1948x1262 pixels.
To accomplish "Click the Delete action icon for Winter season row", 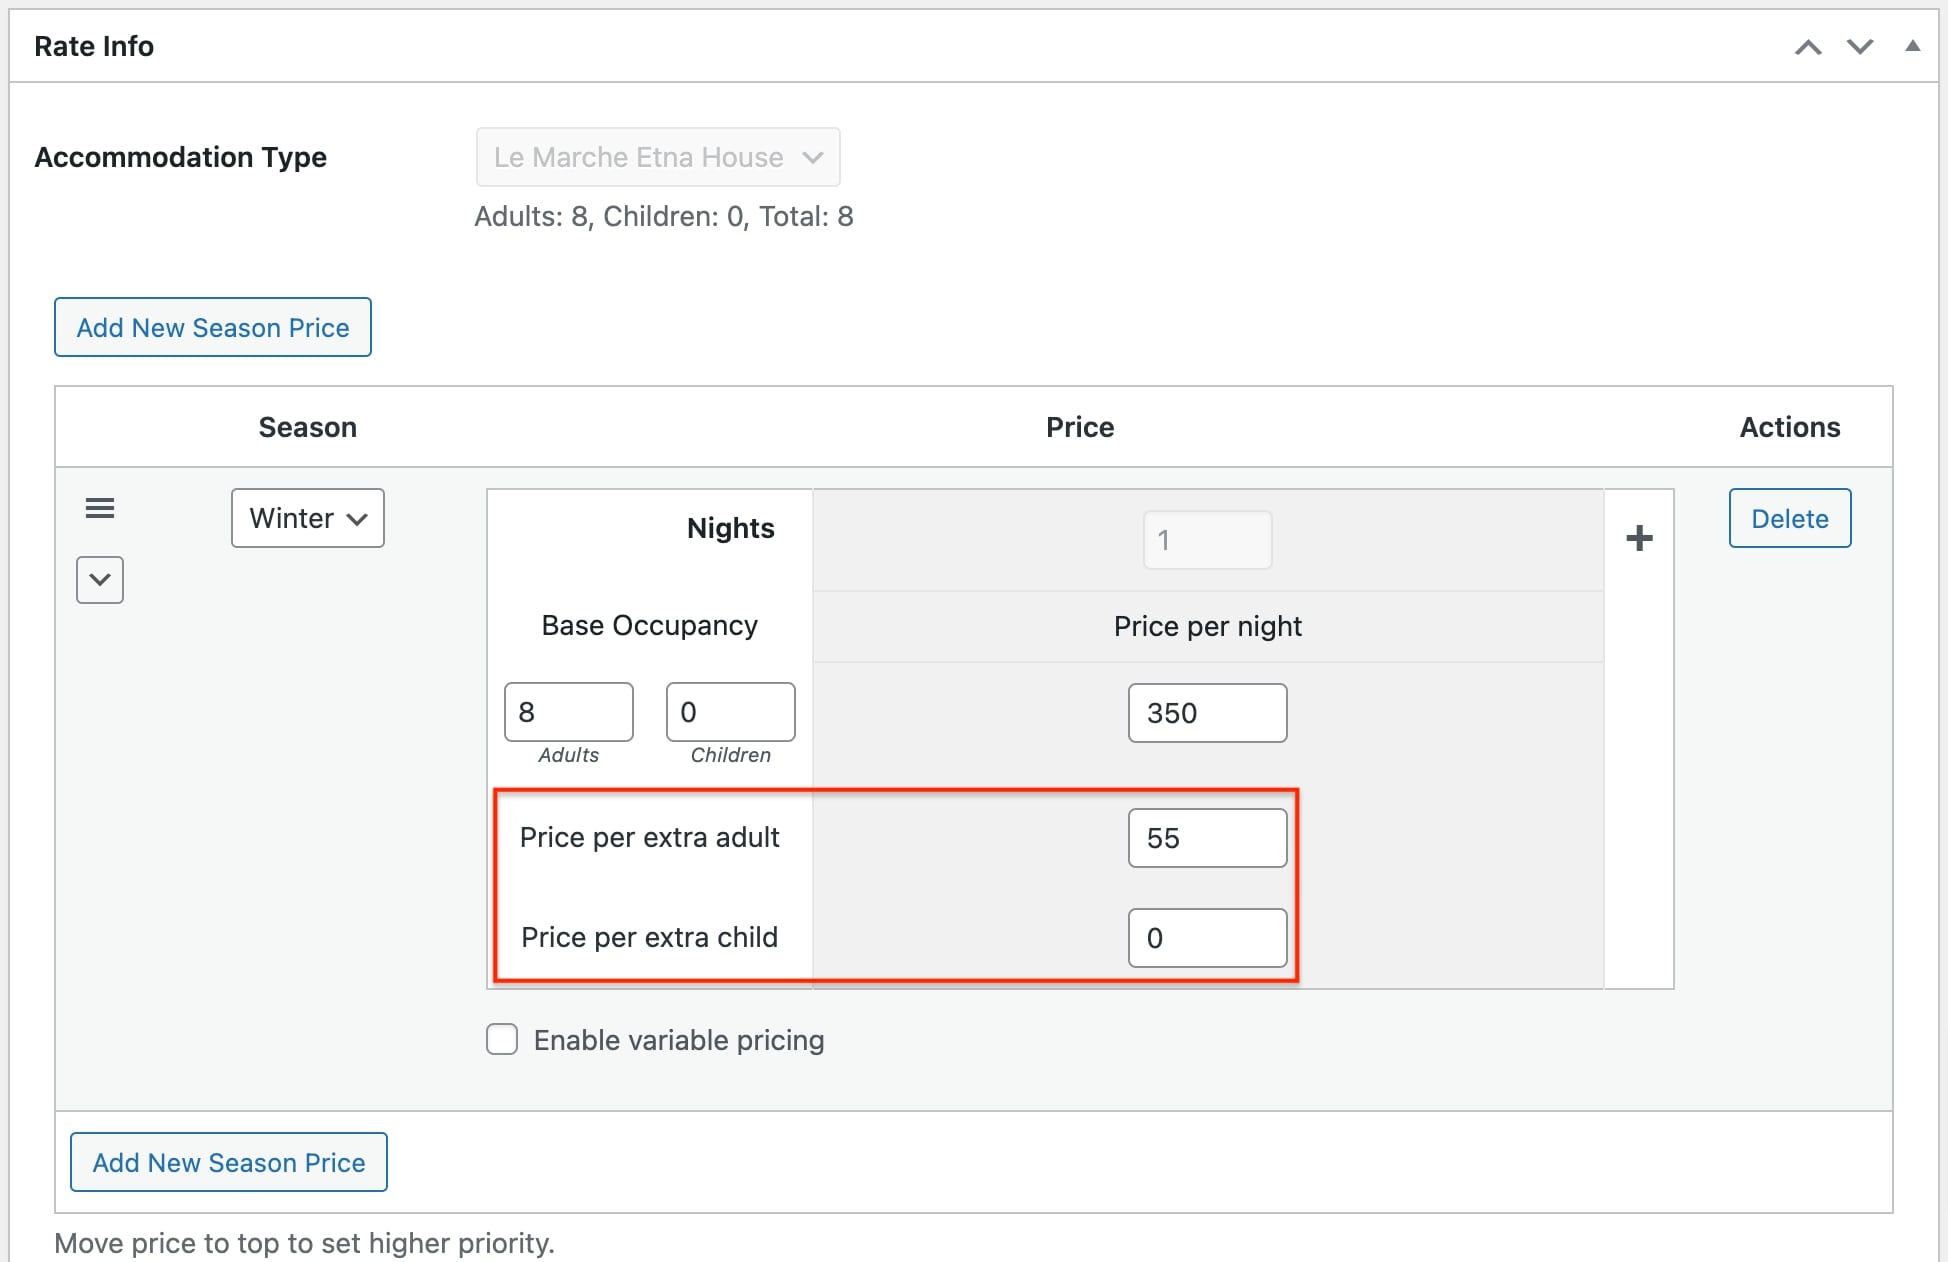I will [1790, 518].
